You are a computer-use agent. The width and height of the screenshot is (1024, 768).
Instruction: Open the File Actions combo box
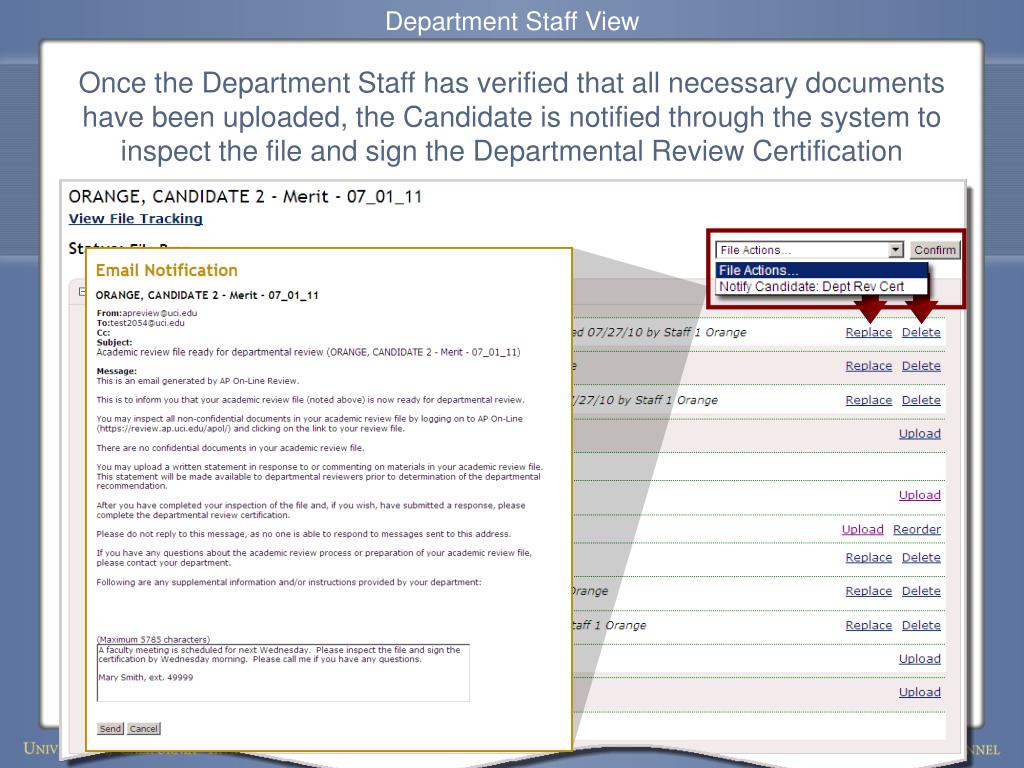(x=809, y=250)
